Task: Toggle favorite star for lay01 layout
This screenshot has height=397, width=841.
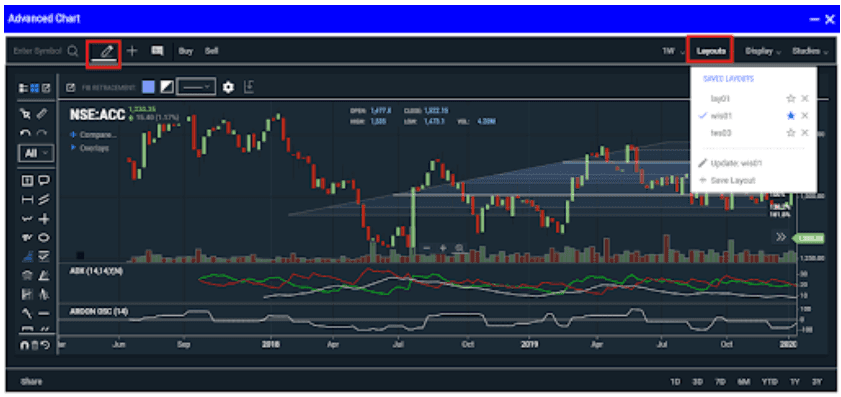Action: coord(790,99)
